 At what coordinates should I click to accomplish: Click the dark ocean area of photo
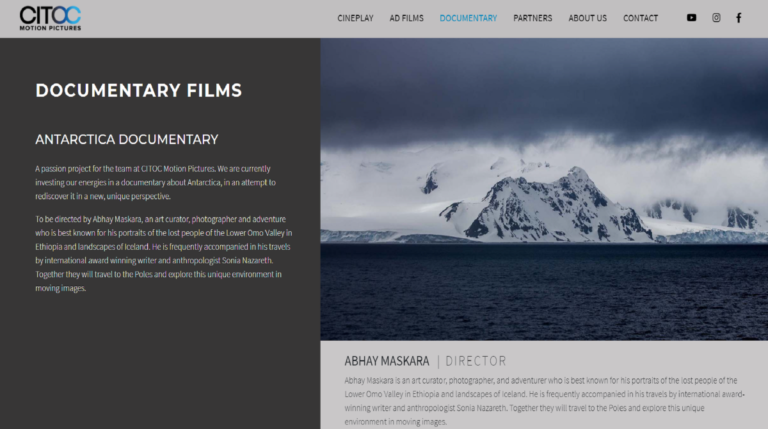[x=544, y=291]
